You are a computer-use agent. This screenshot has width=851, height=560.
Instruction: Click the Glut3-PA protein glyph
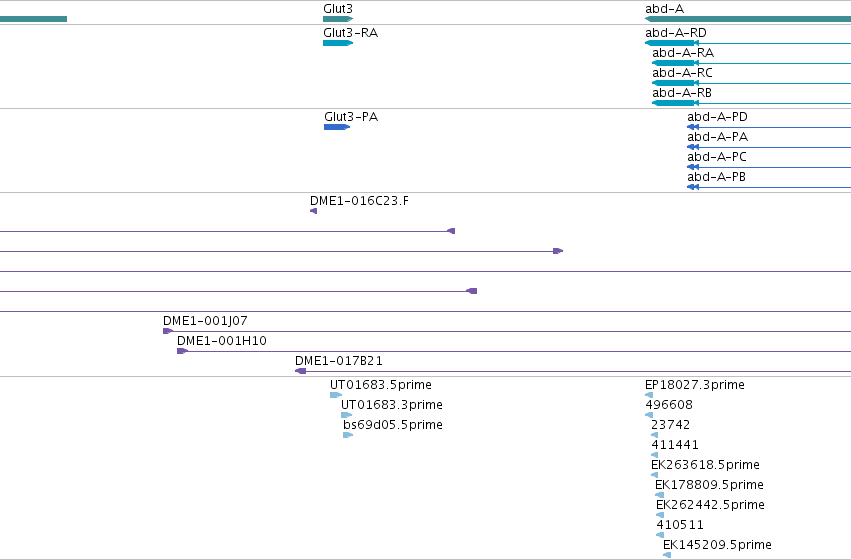[336, 127]
